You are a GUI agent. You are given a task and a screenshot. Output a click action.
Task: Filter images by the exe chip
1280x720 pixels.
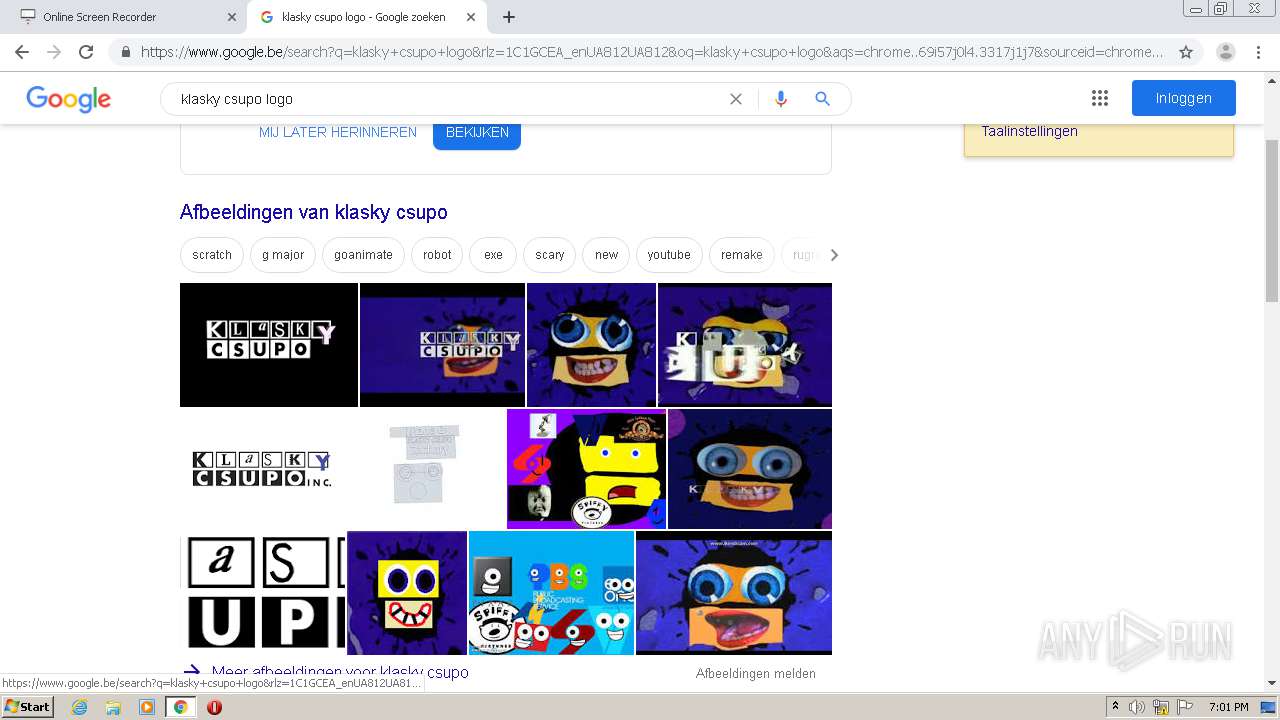493,255
